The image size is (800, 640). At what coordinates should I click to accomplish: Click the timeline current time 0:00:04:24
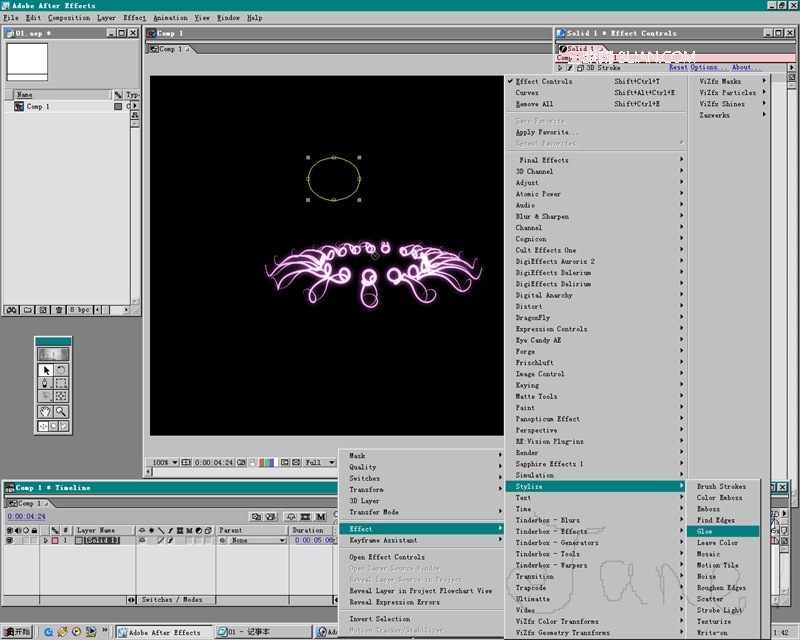coord(26,516)
